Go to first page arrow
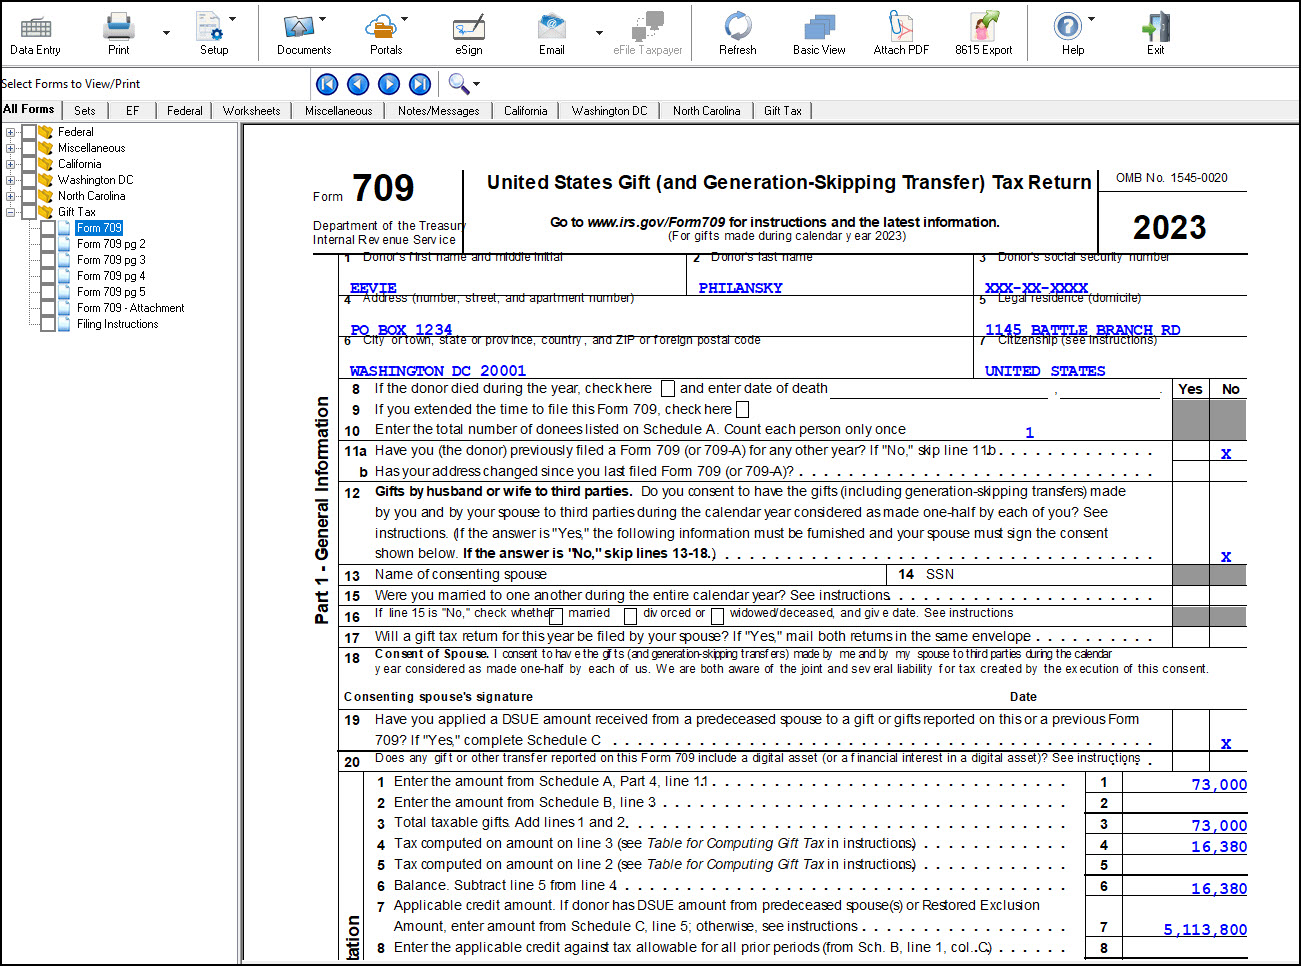The image size is (1301, 966). coord(327,85)
